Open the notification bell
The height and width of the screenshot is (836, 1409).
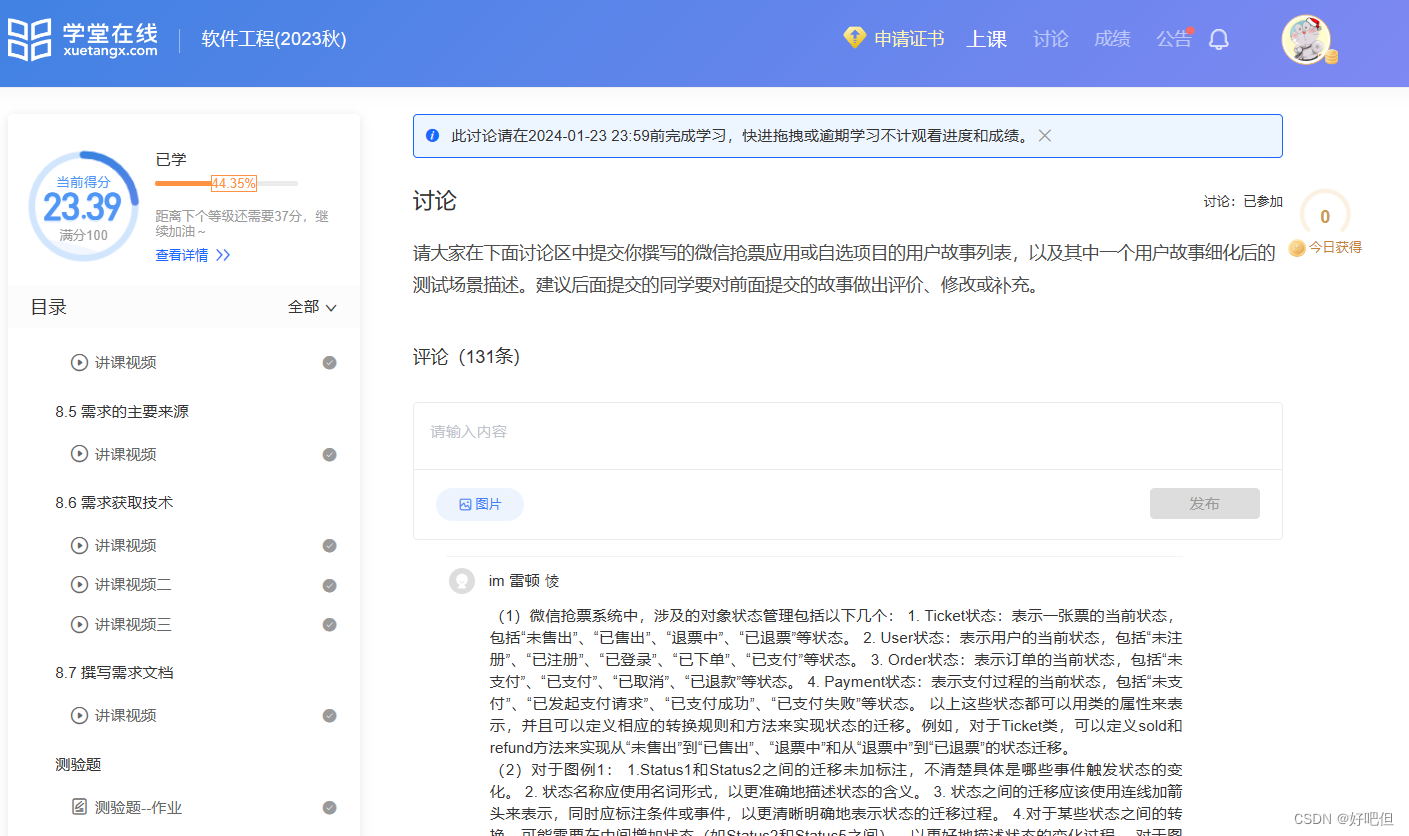[x=1218, y=39]
